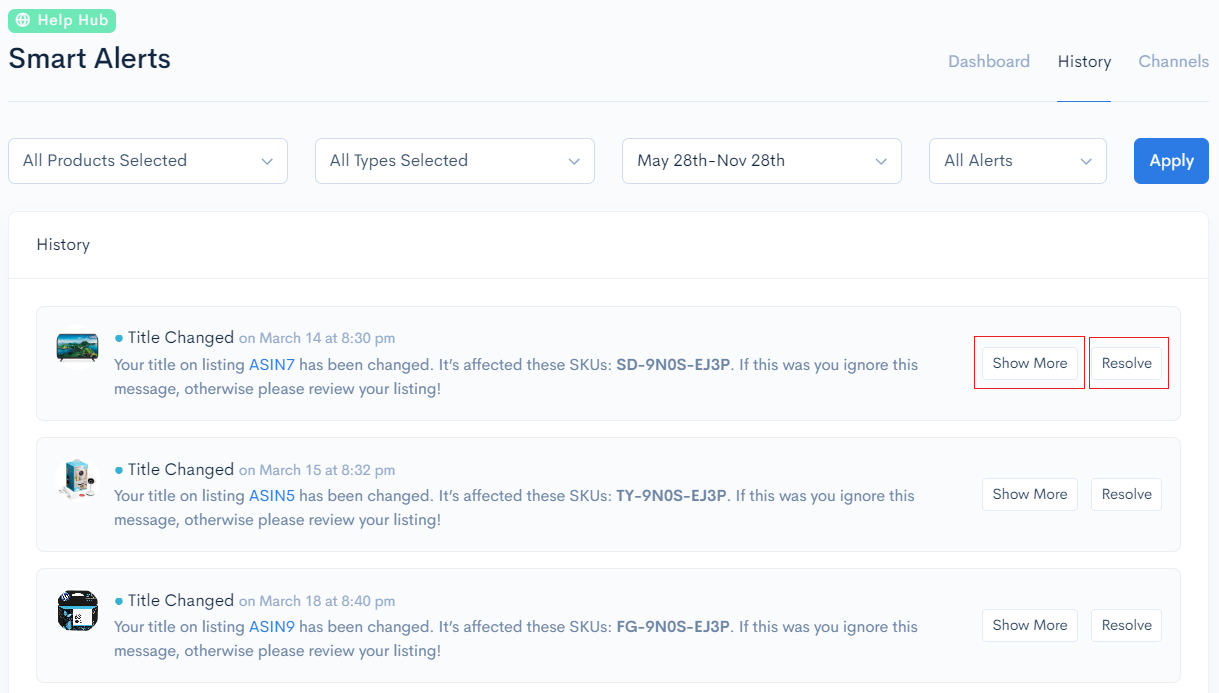This screenshot has height=693, width=1219.
Task: Click the History panel header label
Action: (63, 245)
